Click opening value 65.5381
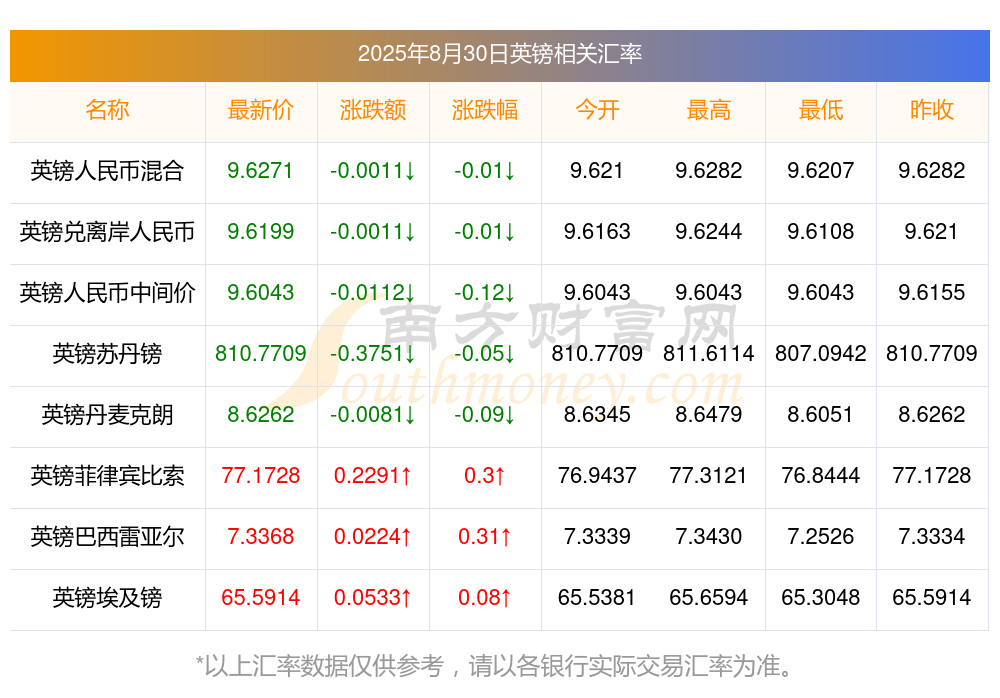The image size is (1000, 698). (597, 598)
